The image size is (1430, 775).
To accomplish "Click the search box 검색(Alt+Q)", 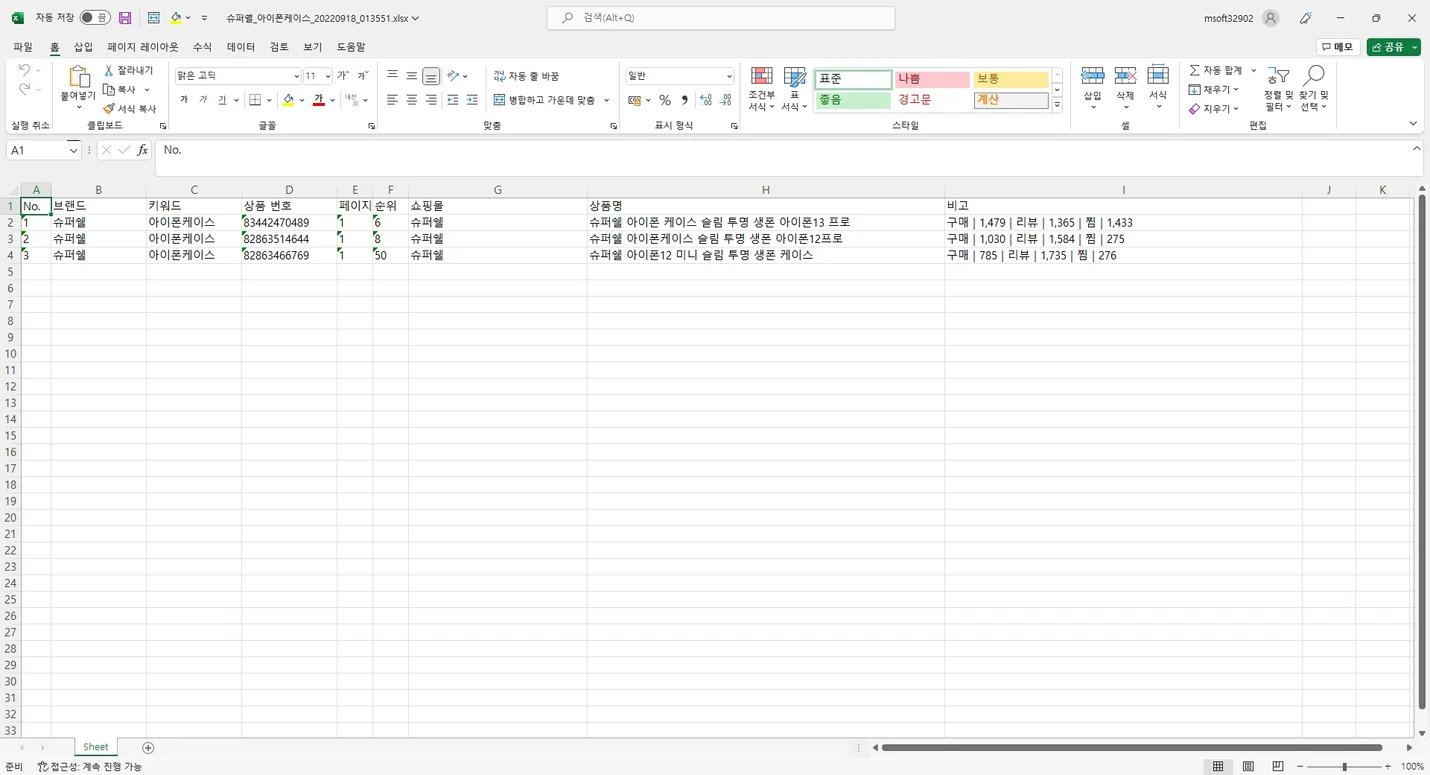I will 721,18.
